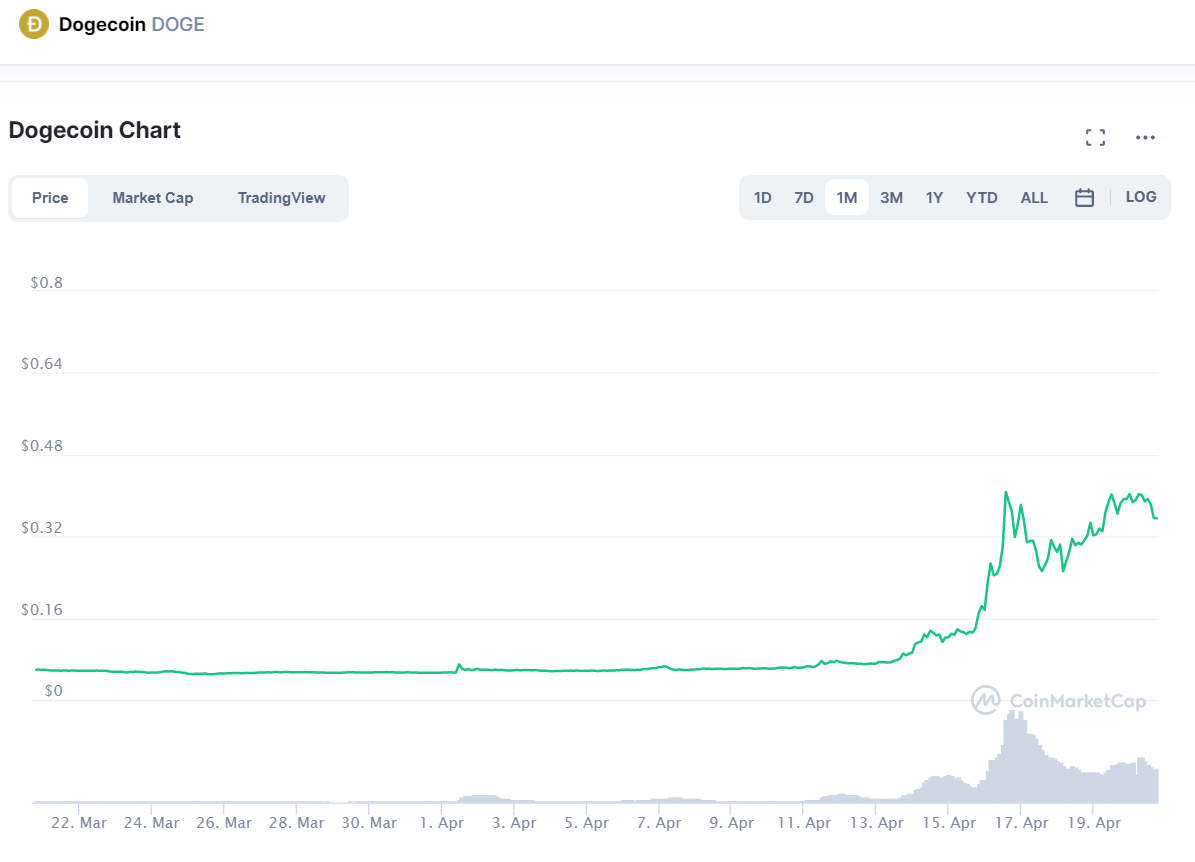Click the 1. Apr date label
This screenshot has height=862, width=1195.
(x=442, y=823)
